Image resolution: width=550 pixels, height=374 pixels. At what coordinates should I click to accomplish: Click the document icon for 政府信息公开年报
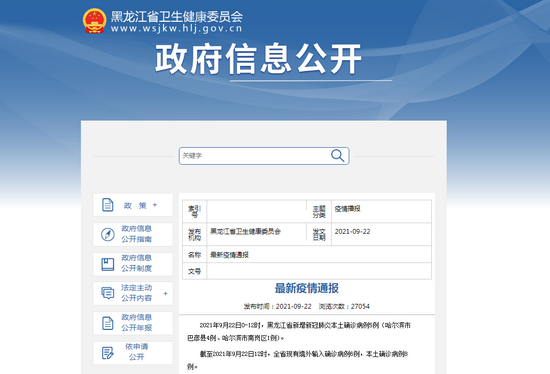pos(108,323)
